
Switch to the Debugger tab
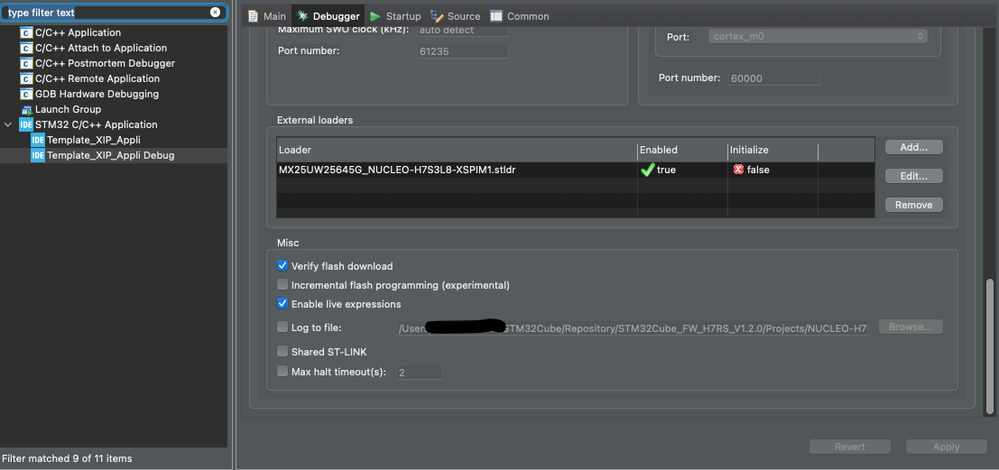328,16
